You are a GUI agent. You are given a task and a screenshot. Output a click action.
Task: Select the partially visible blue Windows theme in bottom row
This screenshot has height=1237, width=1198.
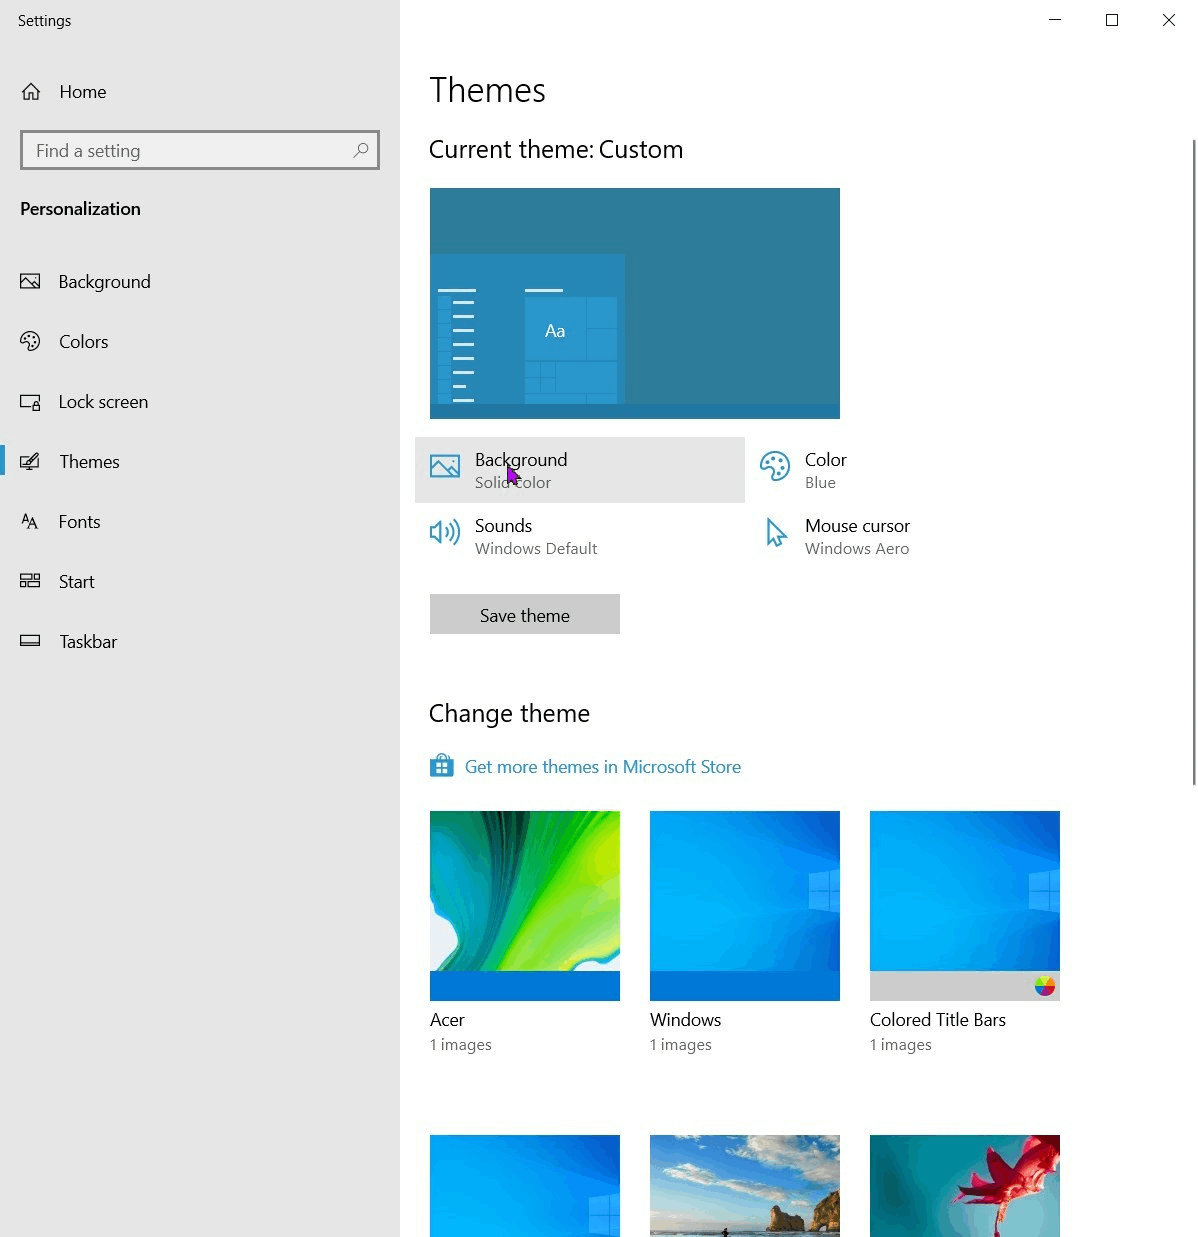525,1186
